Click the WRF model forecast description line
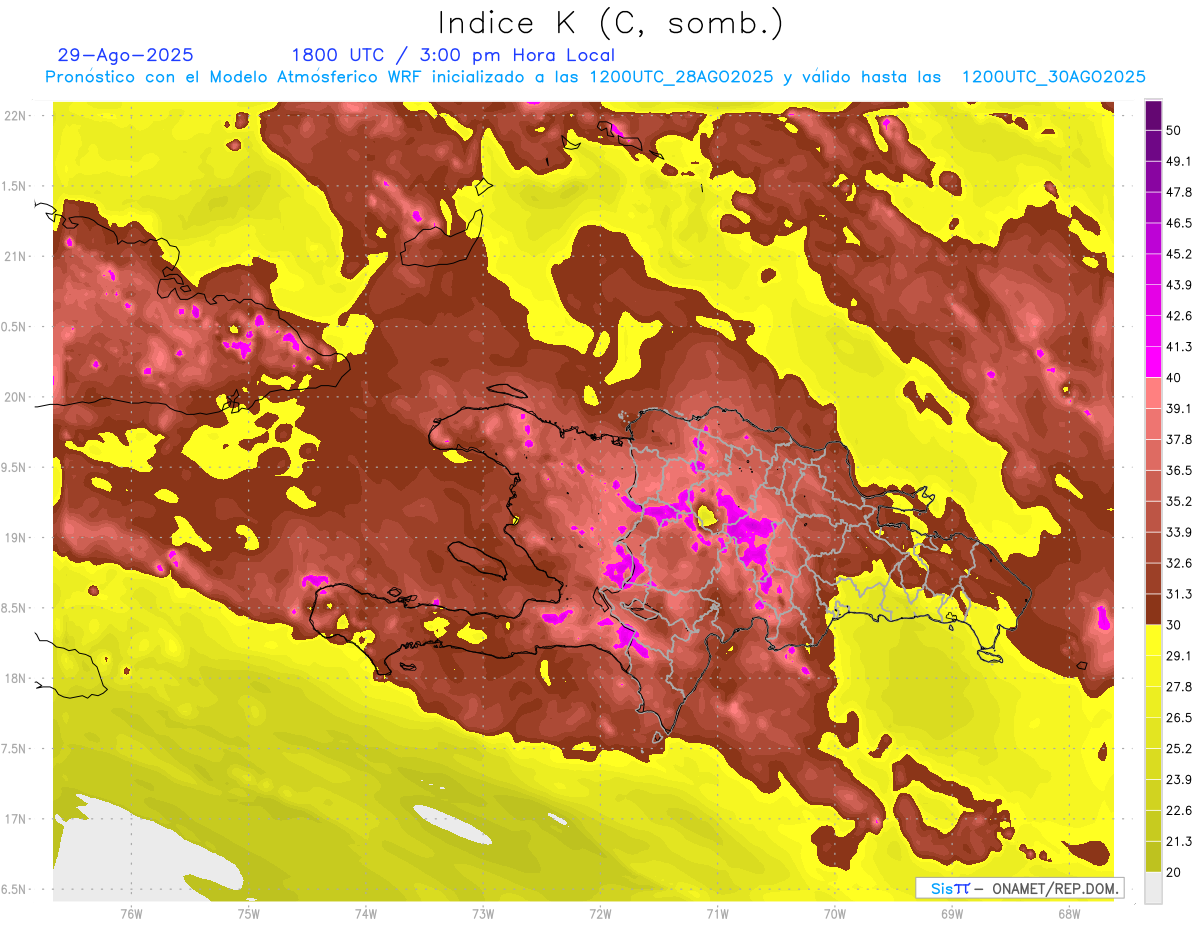 [595, 77]
